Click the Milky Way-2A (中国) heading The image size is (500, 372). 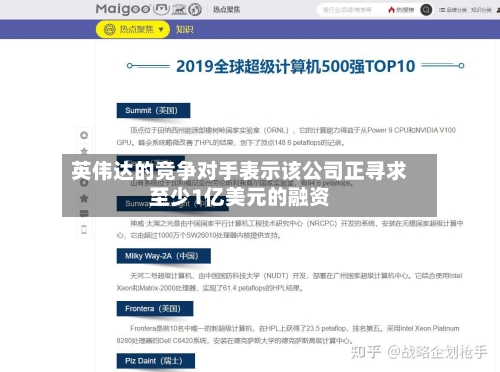coord(164,256)
